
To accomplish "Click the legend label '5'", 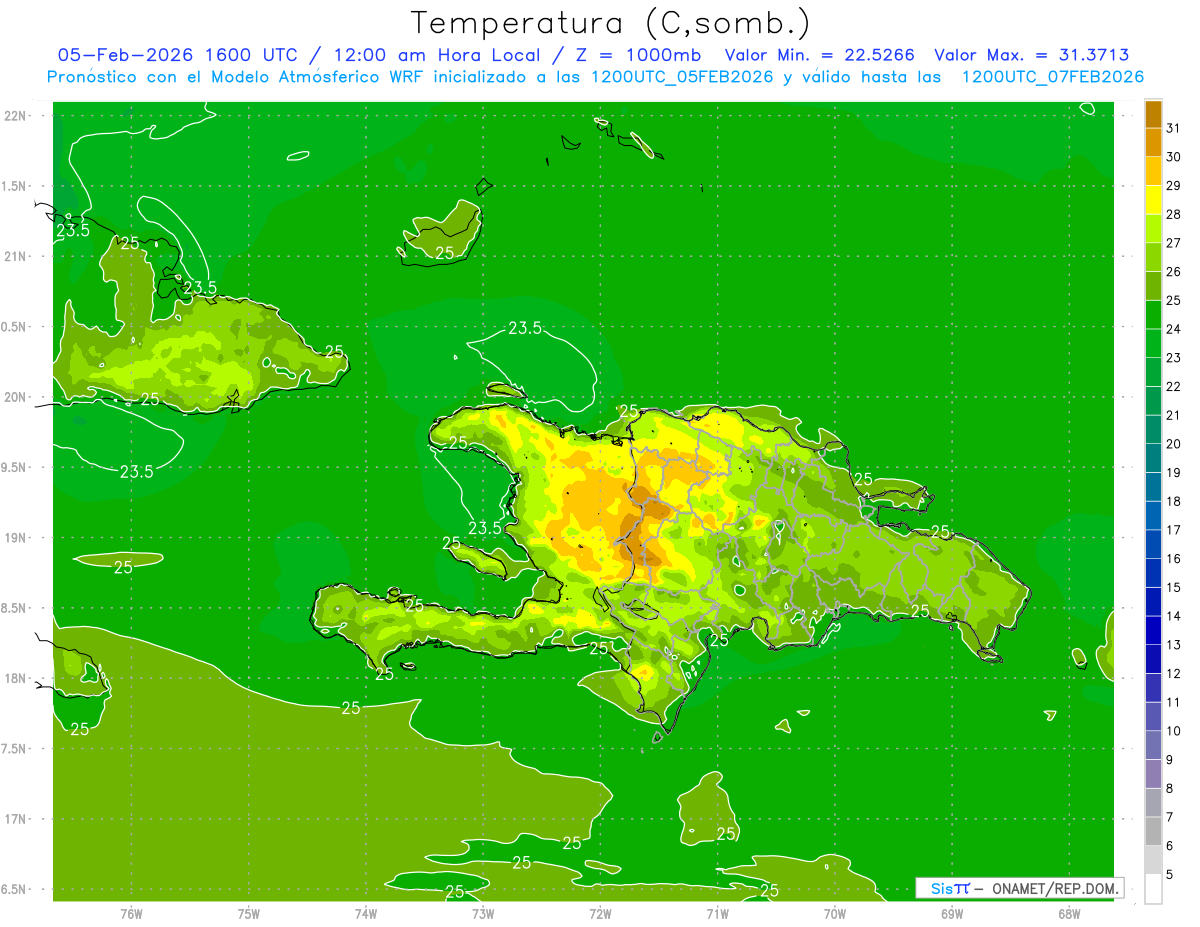I will pyautogui.click(x=1170, y=875).
